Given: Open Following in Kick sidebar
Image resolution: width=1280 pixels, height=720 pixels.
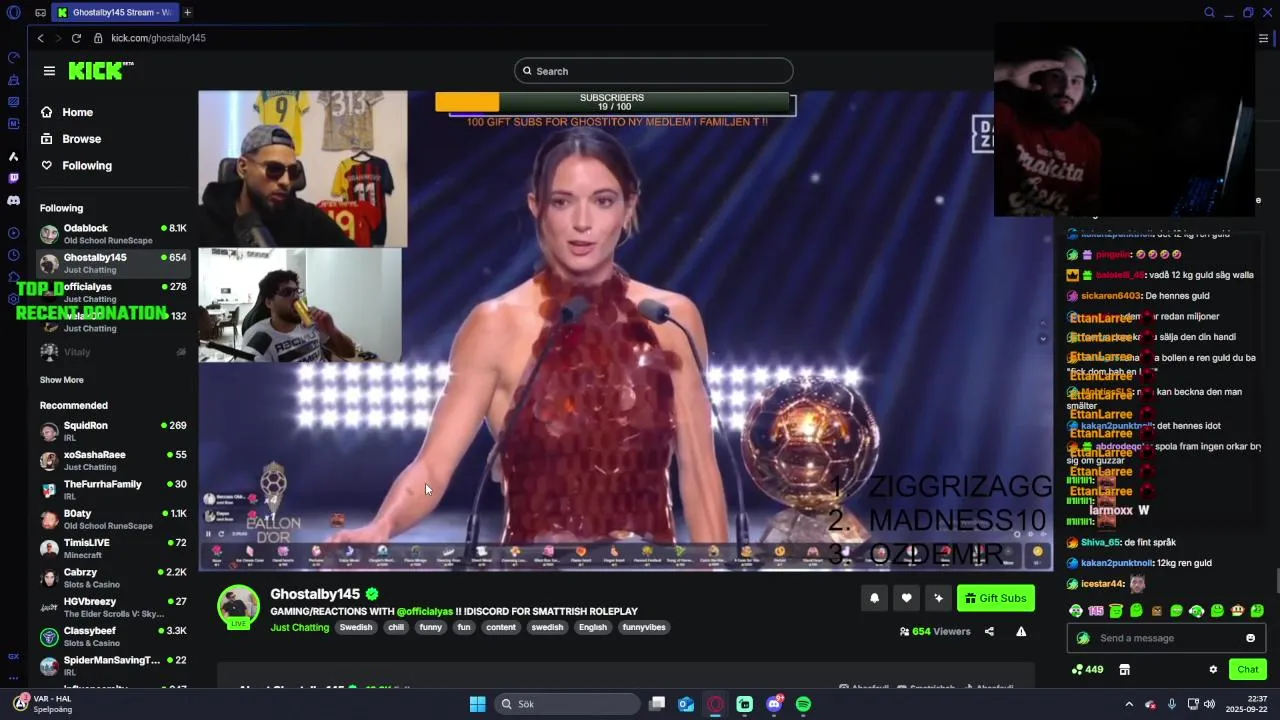Looking at the screenshot, I should [x=87, y=165].
